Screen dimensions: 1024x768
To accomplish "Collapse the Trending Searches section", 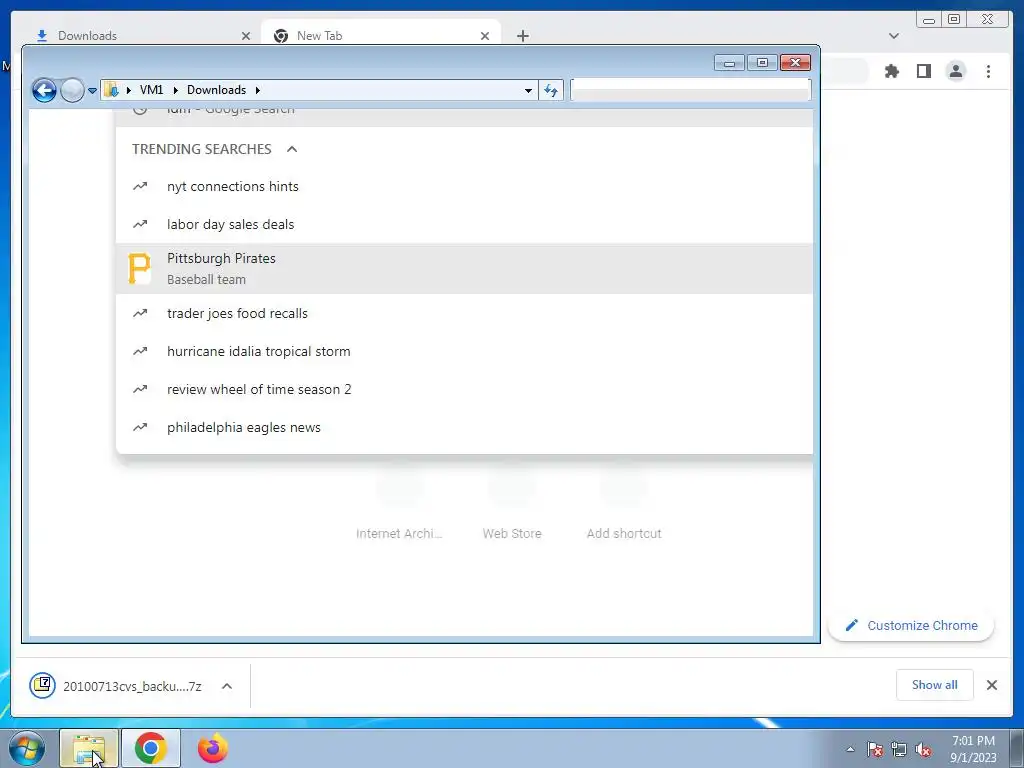I will [x=292, y=149].
